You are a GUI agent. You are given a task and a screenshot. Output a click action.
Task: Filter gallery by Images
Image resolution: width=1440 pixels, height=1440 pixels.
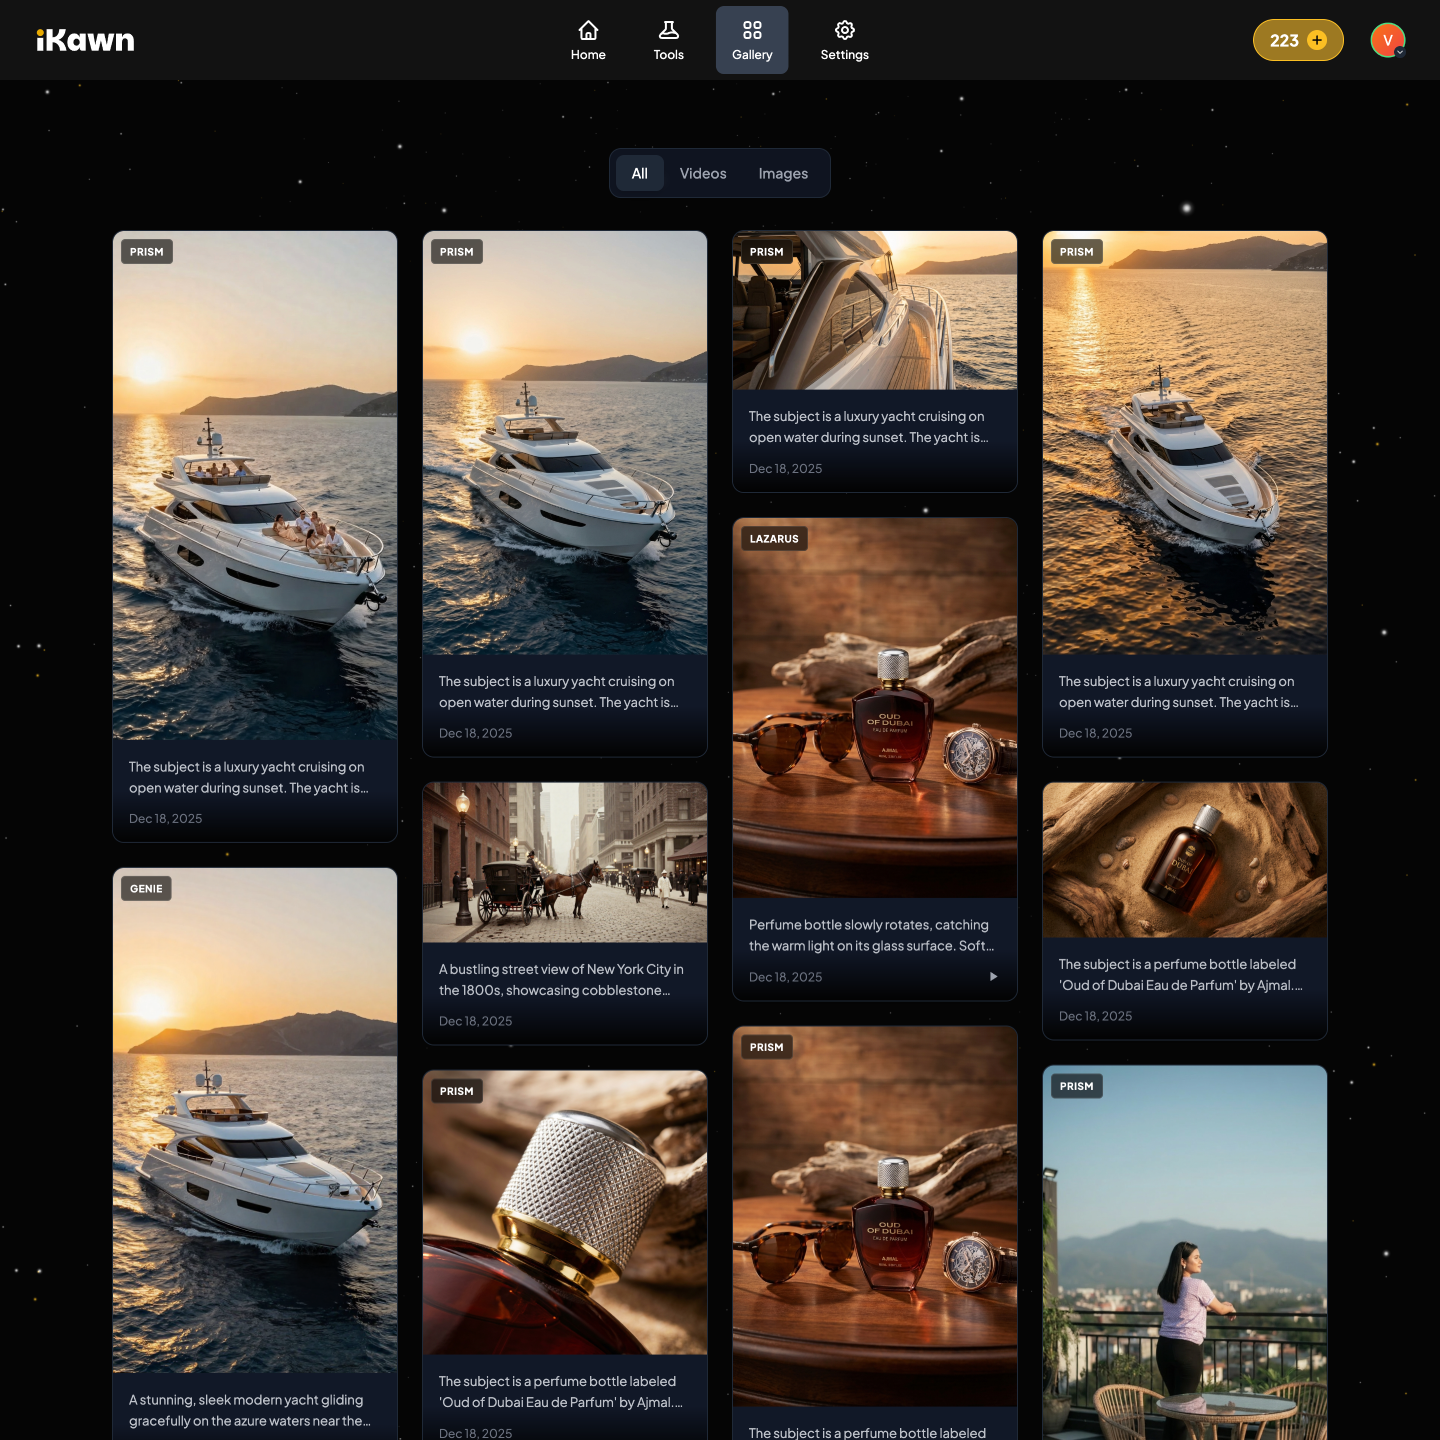click(783, 173)
